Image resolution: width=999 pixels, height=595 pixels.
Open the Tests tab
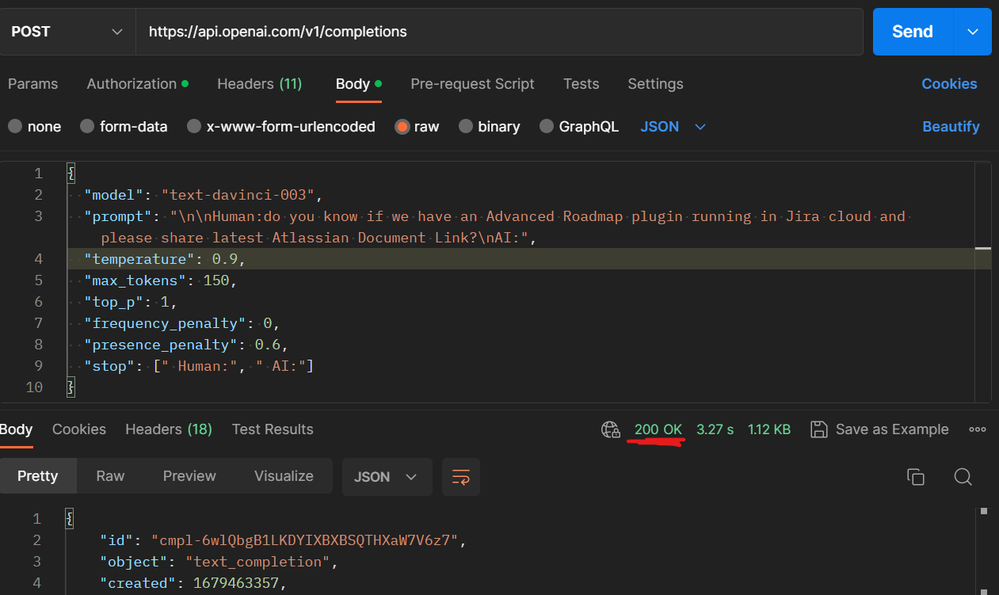point(581,84)
